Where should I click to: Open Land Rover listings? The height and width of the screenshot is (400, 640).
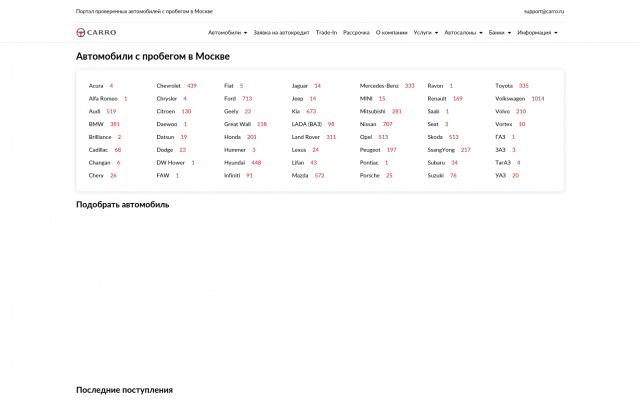(x=306, y=137)
